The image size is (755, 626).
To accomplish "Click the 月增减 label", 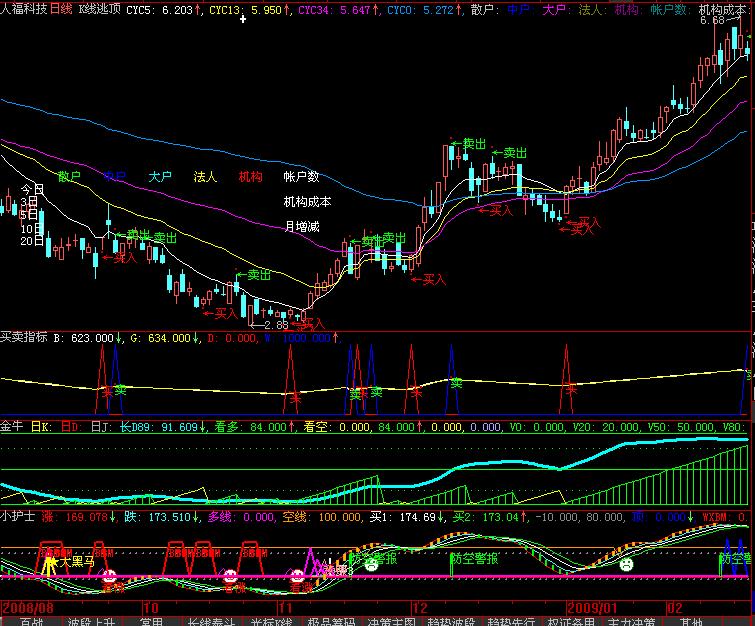I will 301,226.
